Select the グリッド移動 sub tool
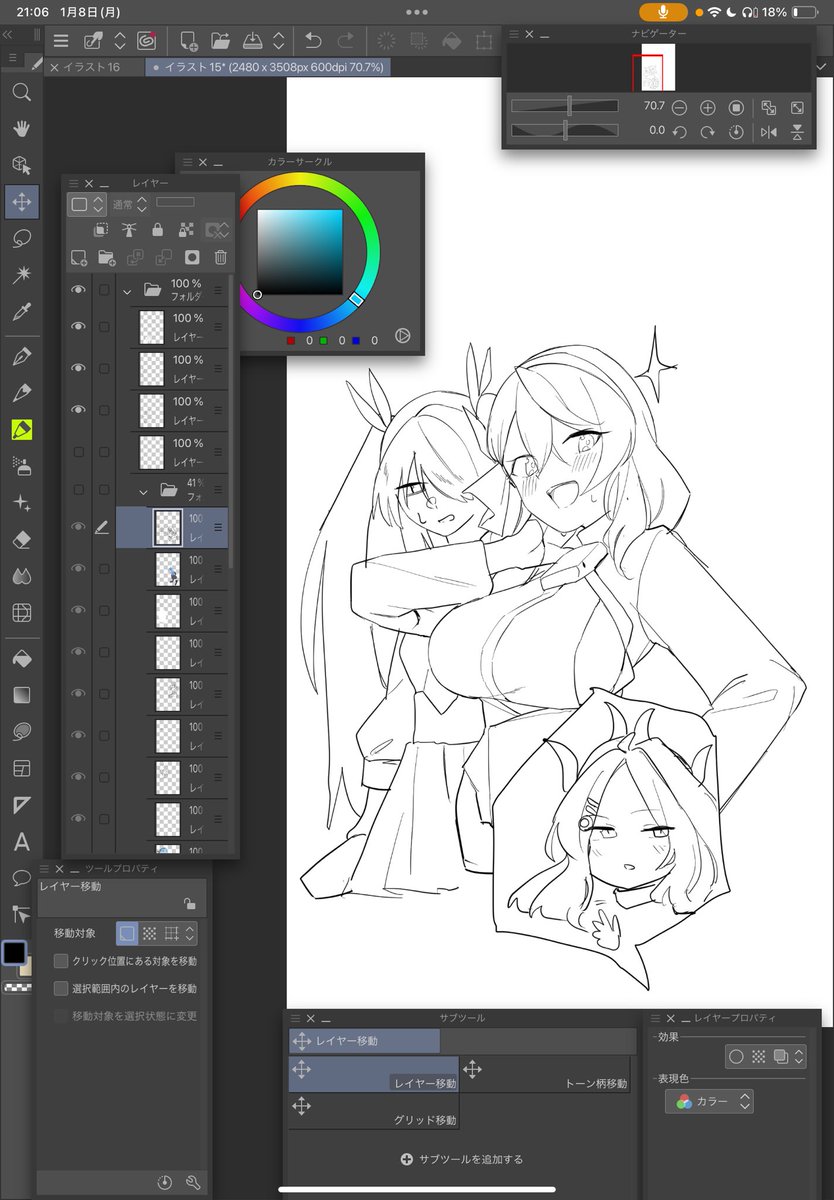 [x=374, y=1110]
